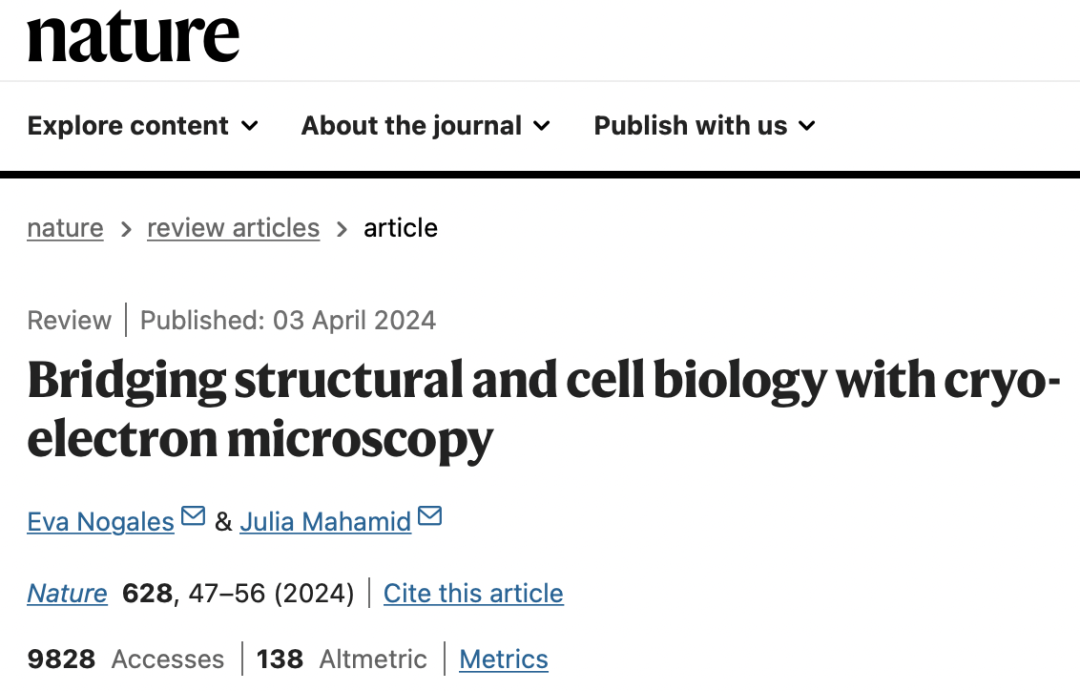The height and width of the screenshot is (691, 1080).
Task: Expand the Explore content chevron
Action: [x=249, y=126]
